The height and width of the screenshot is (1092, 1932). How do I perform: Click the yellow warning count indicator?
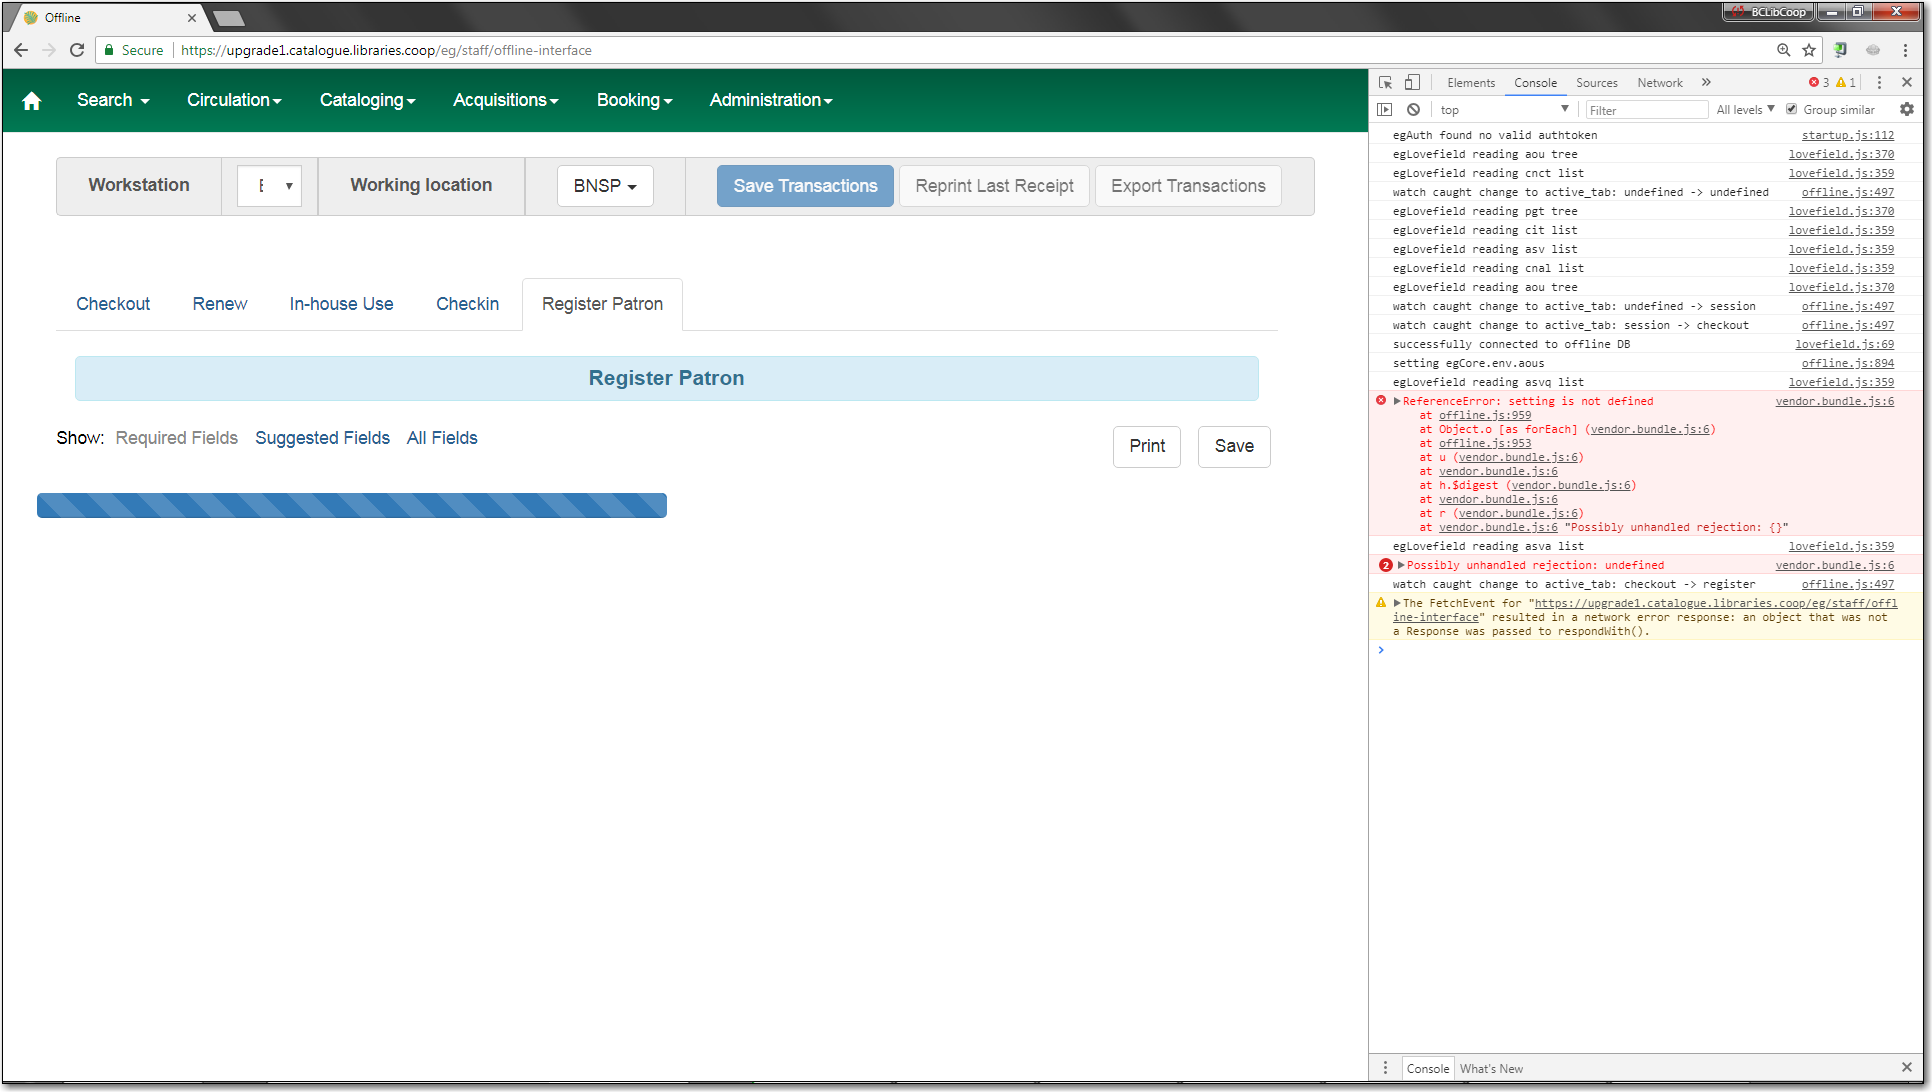pyautogui.click(x=1846, y=83)
